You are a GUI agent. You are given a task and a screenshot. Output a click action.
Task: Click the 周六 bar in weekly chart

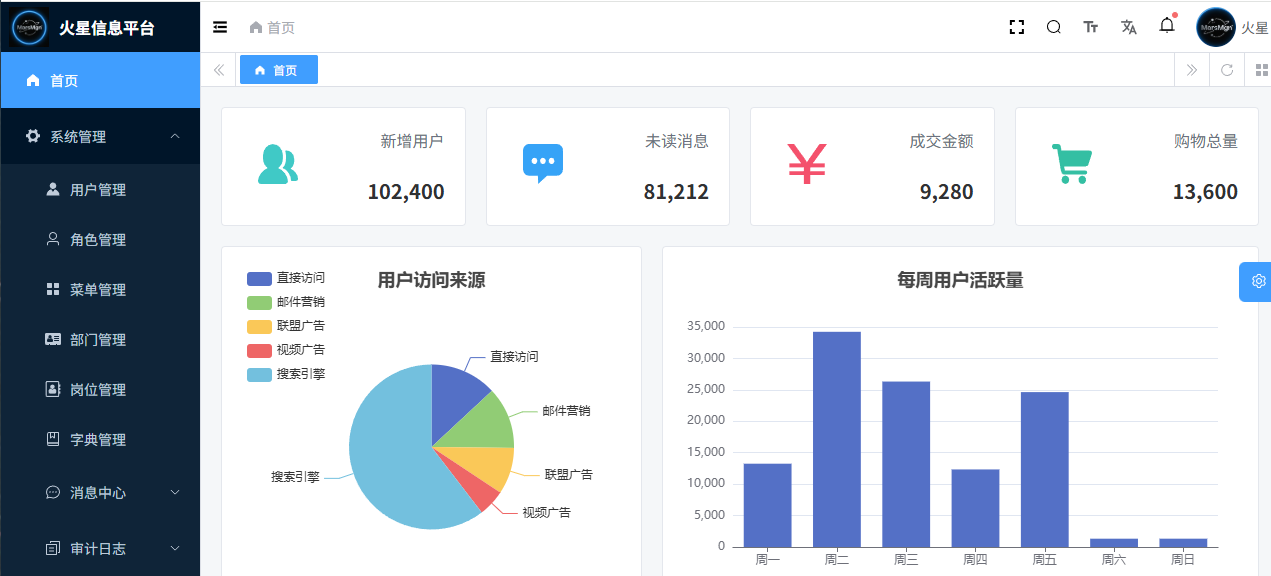pos(1114,543)
